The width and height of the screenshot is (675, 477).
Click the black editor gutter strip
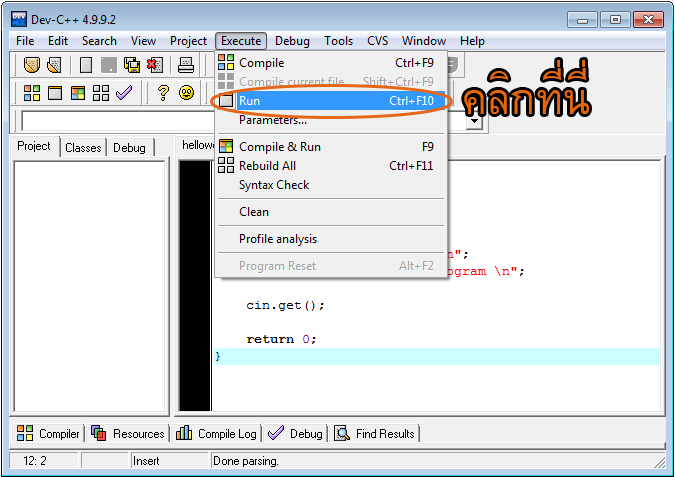coord(195,285)
